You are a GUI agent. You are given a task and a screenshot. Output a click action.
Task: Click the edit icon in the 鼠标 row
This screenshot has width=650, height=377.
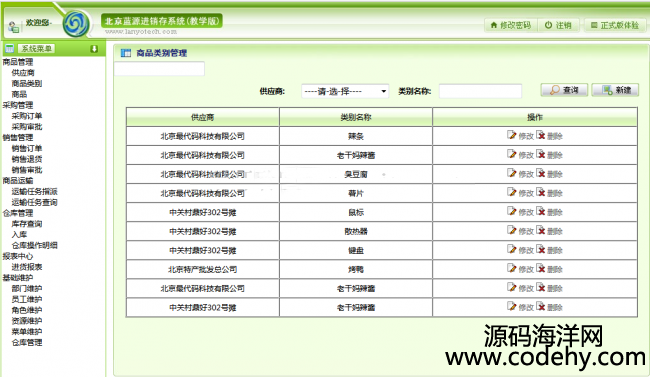tap(512, 212)
